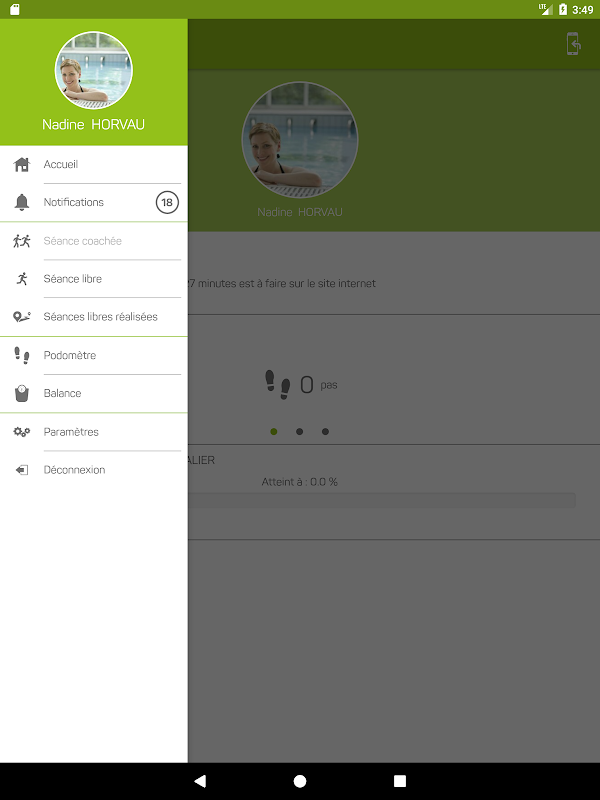Open the Séance coachée menu entry
Viewport: 600px width, 800px height.
(94, 241)
